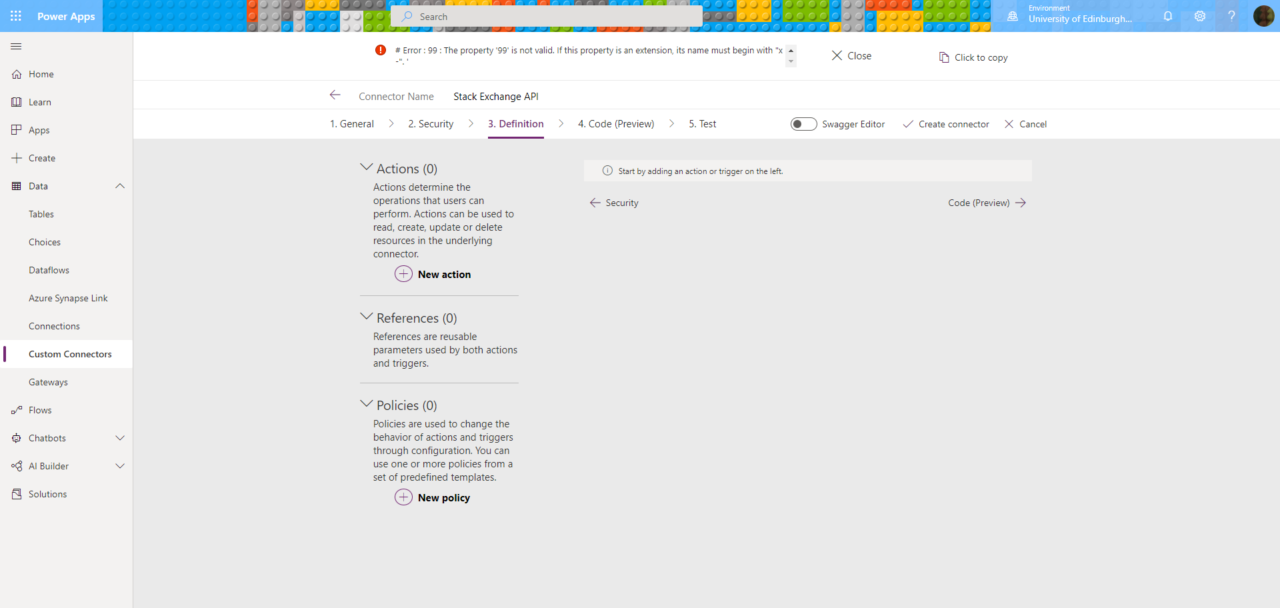Add a new policy with plus icon

click(x=404, y=497)
